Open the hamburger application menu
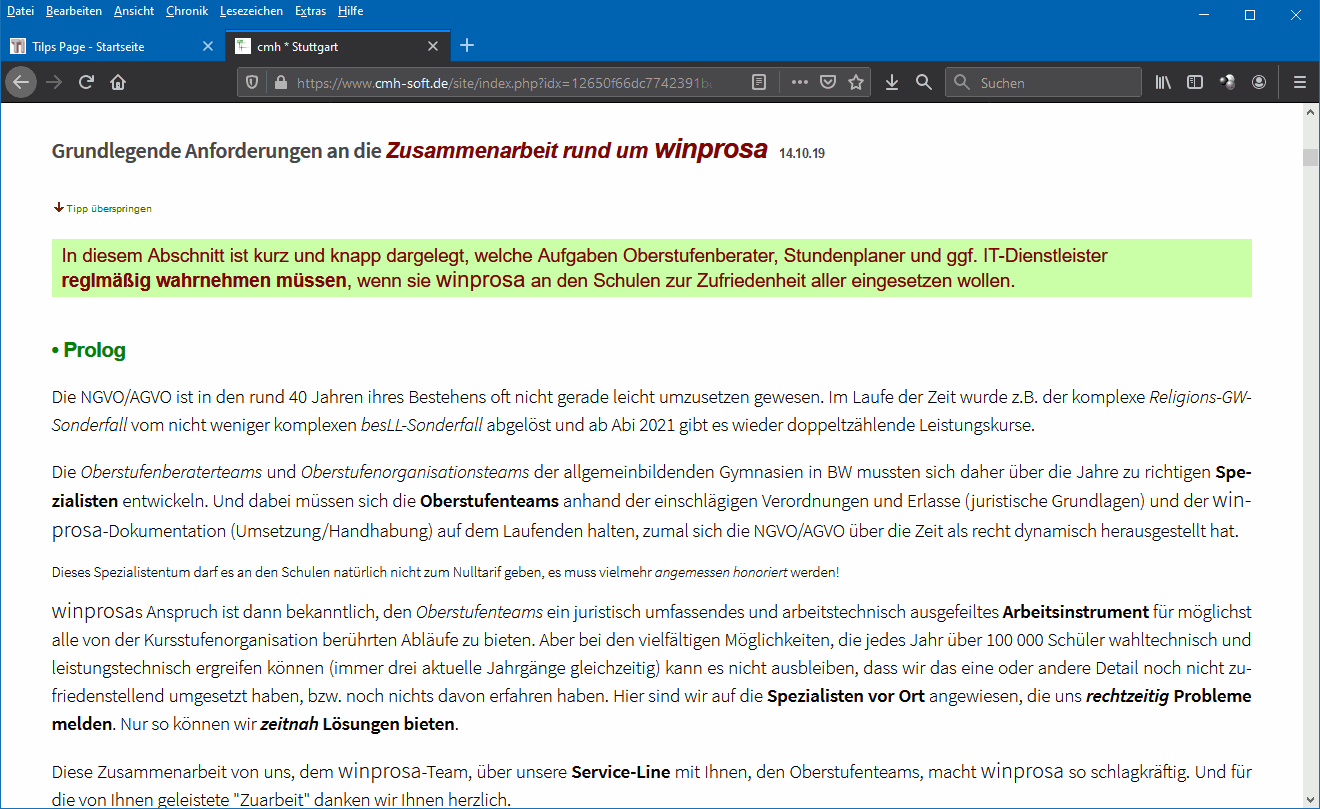This screenshot has height=809, width=1320. click(1300, 83)
